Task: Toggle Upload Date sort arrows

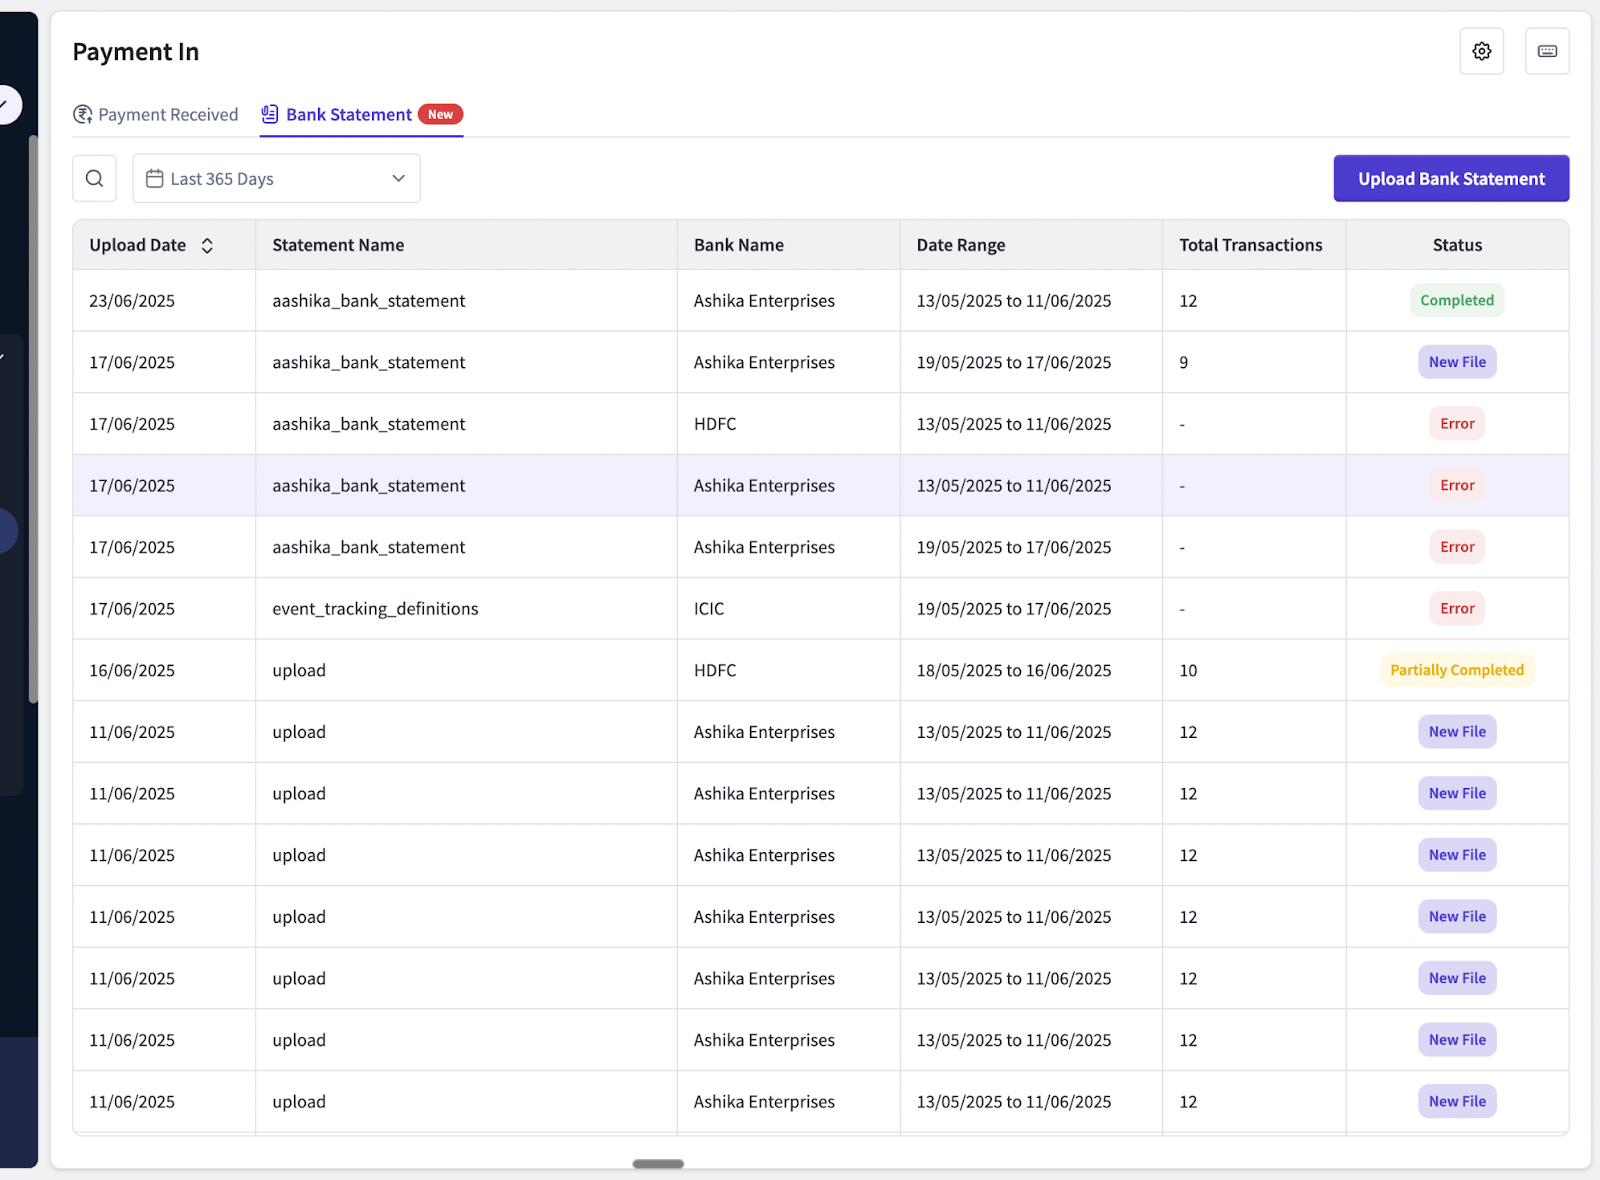Action: pyautogui.click(x=207, y=245)
